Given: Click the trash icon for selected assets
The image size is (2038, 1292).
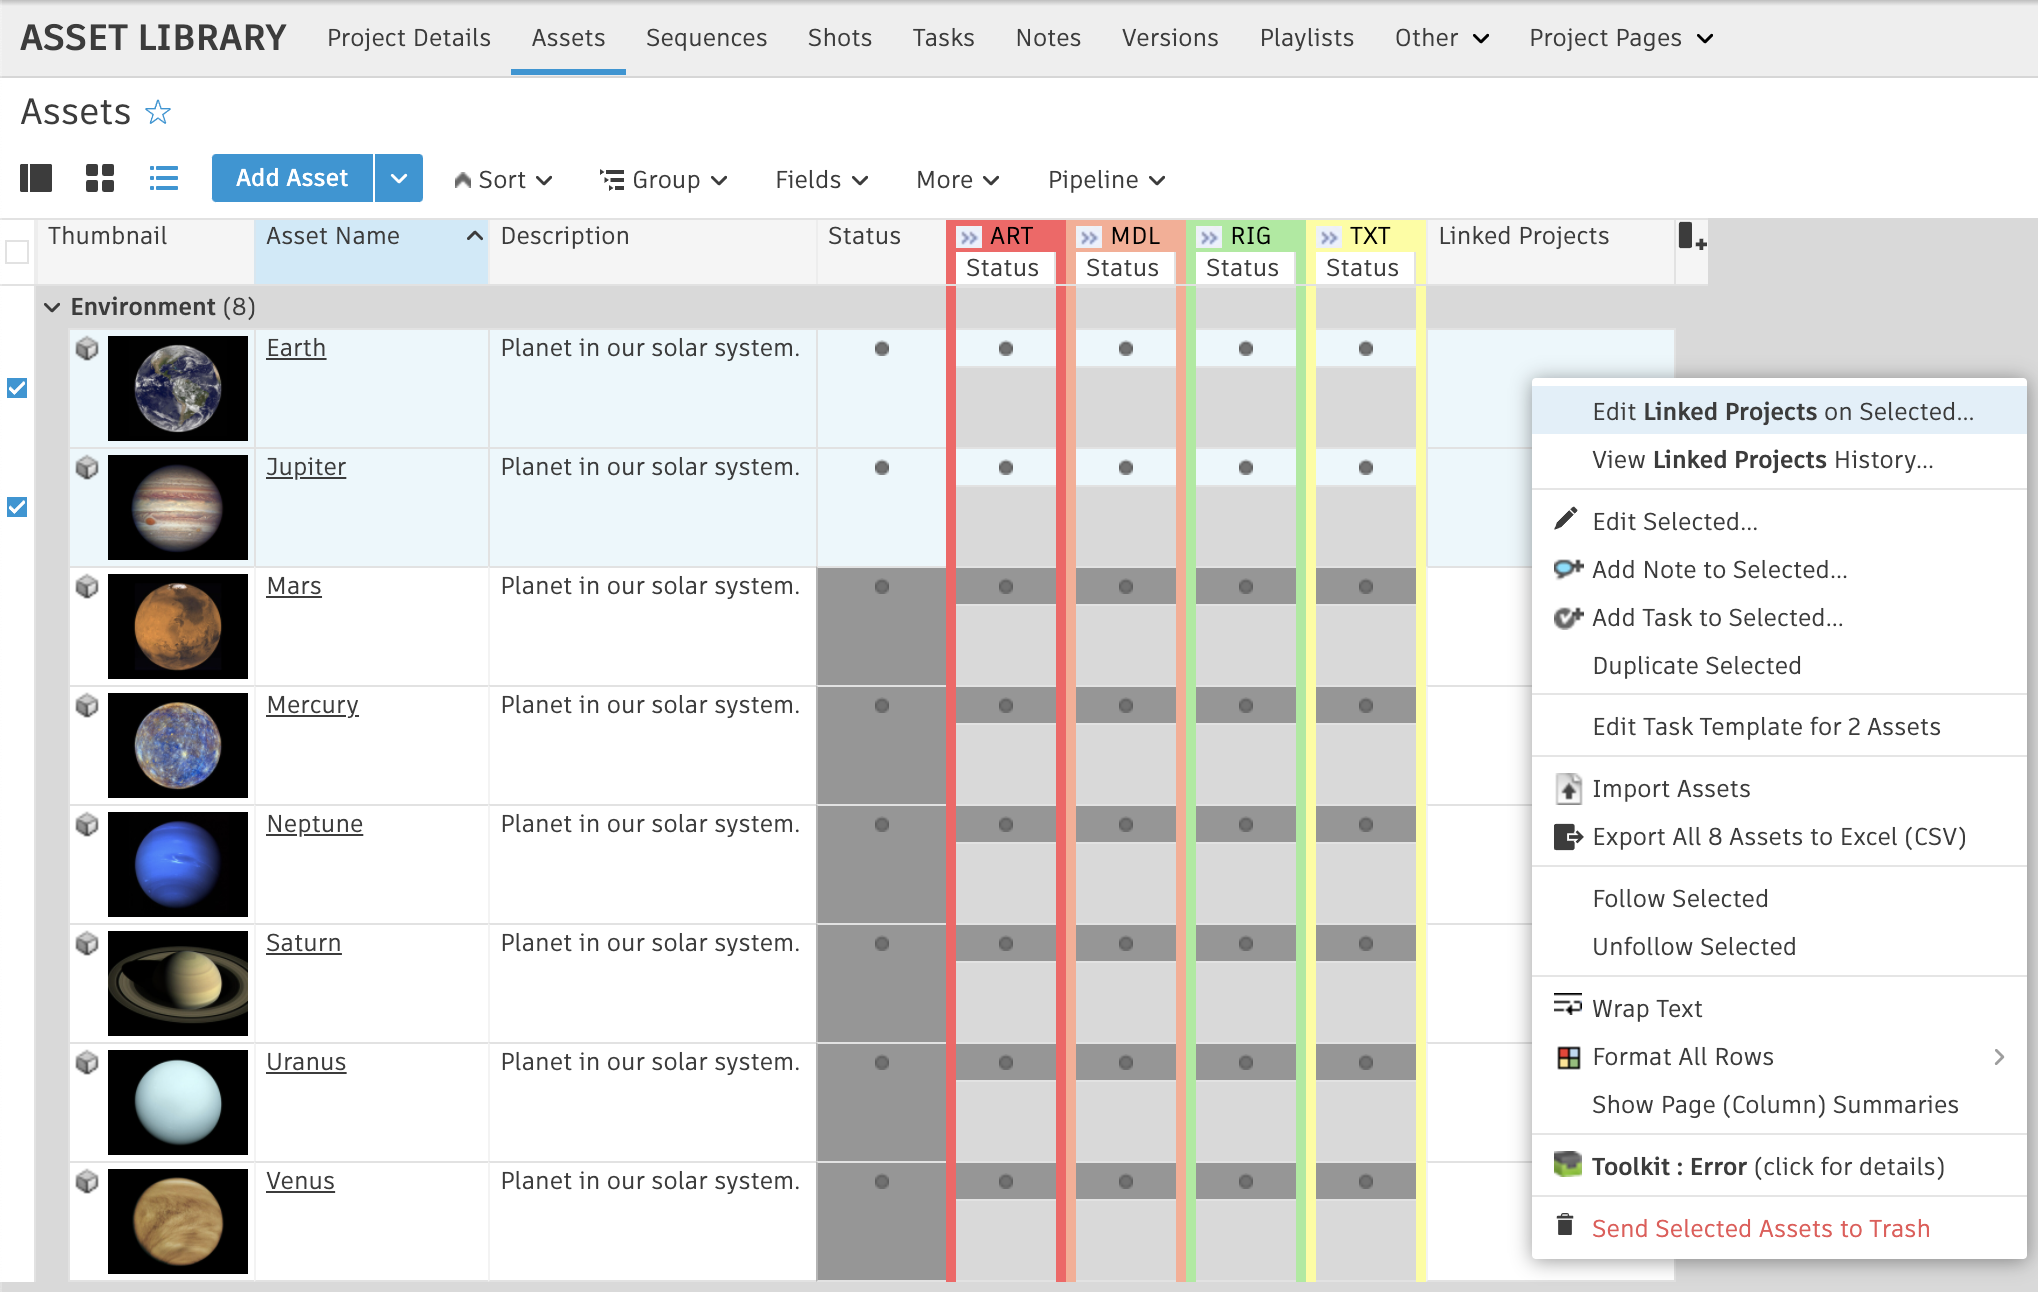Looking at the screenshot, I should tap(1565, 1226).
